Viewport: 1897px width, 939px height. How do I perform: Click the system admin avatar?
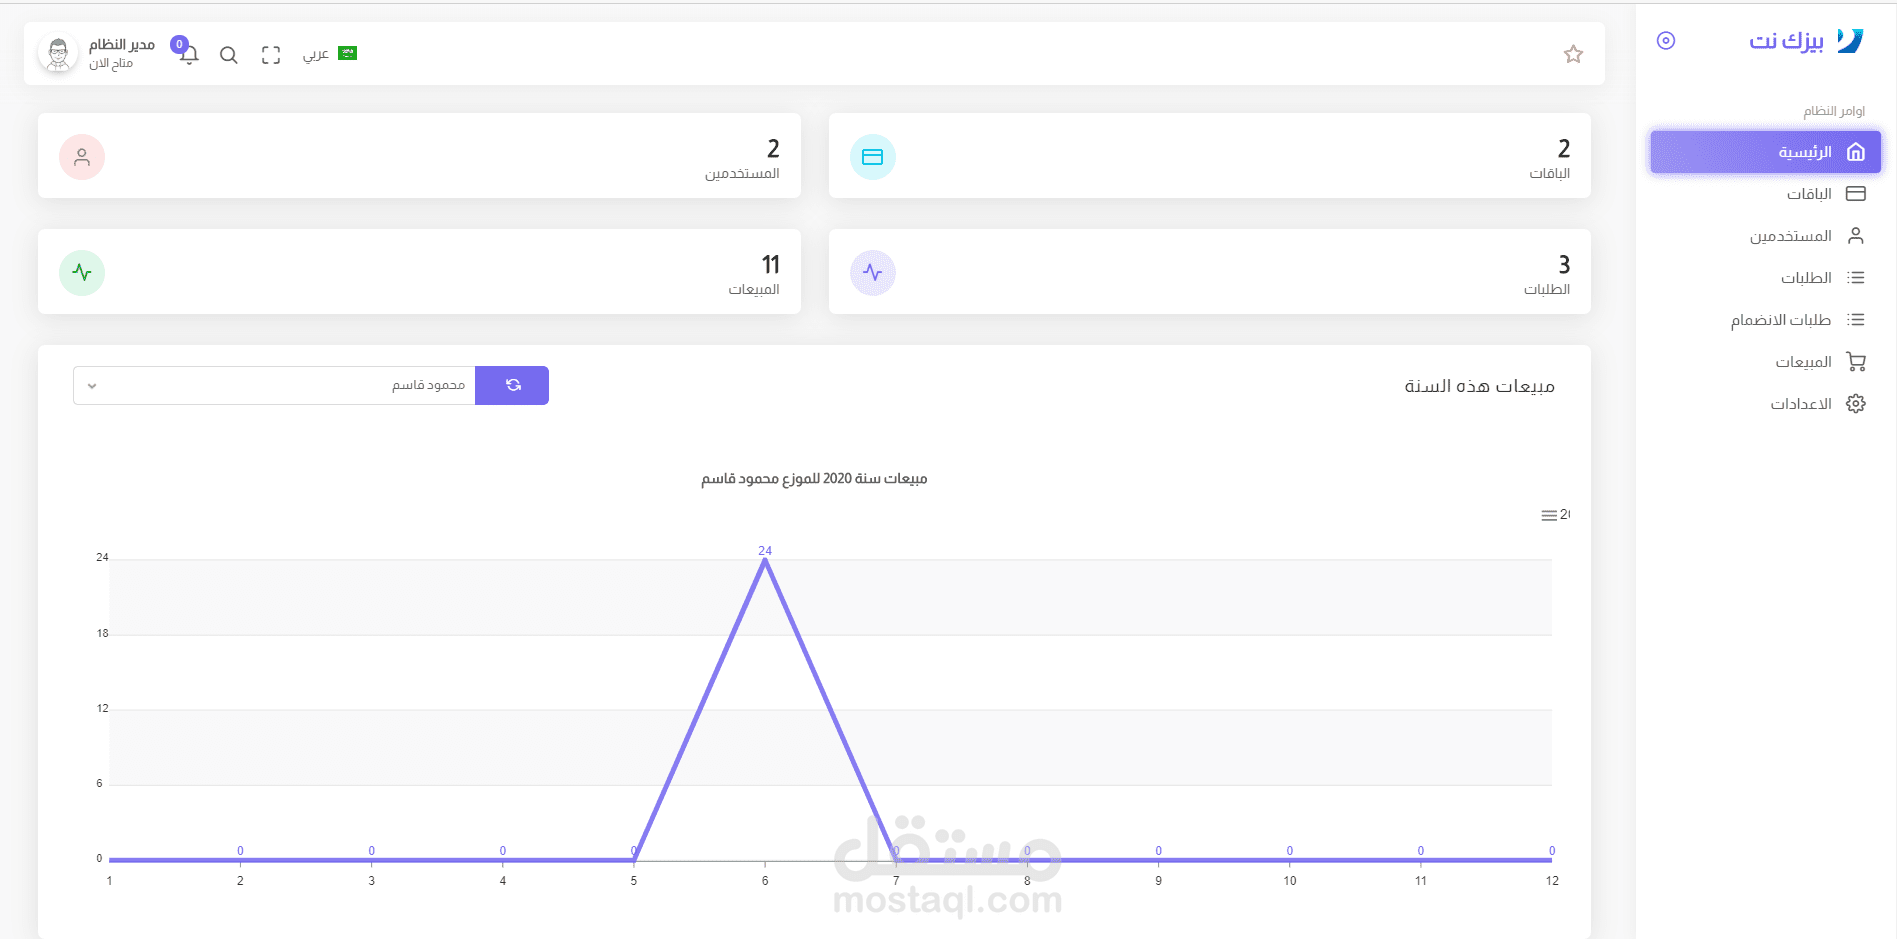click(x=58, y=54)
